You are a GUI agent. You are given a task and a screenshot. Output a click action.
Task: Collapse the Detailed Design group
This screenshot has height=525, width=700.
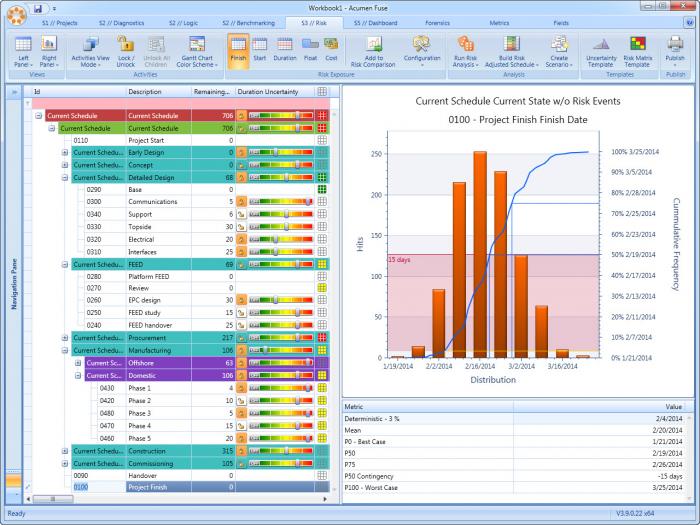click(x=65, y=178)
